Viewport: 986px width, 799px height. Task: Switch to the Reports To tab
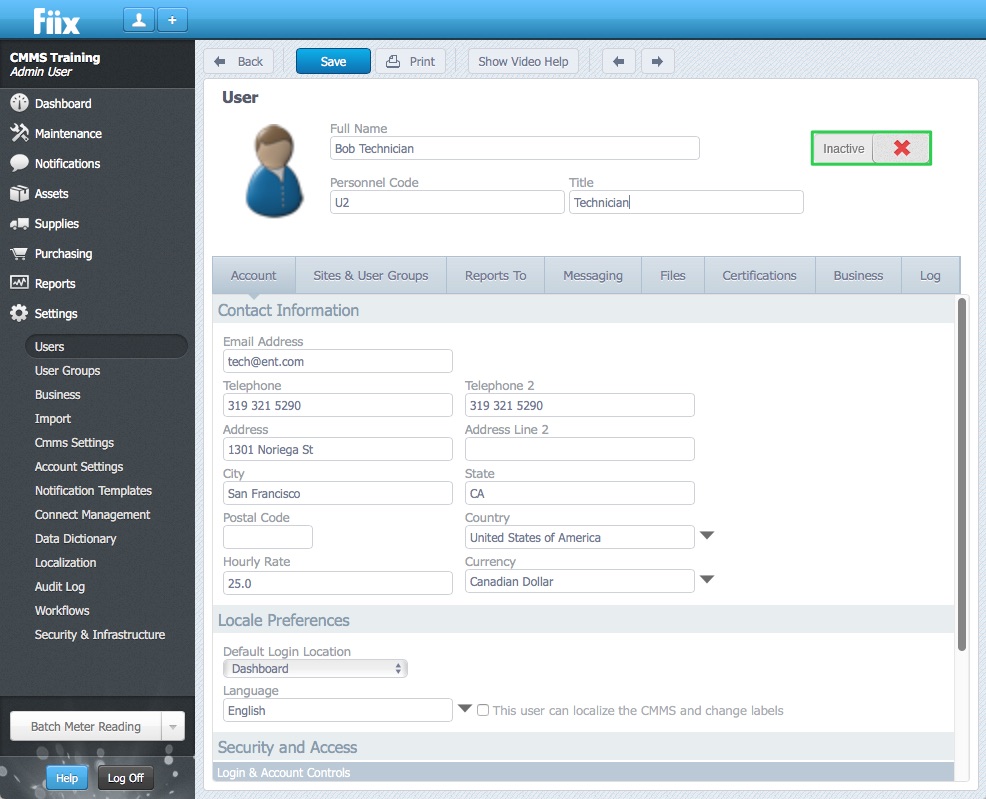click(x=496, y=275)
